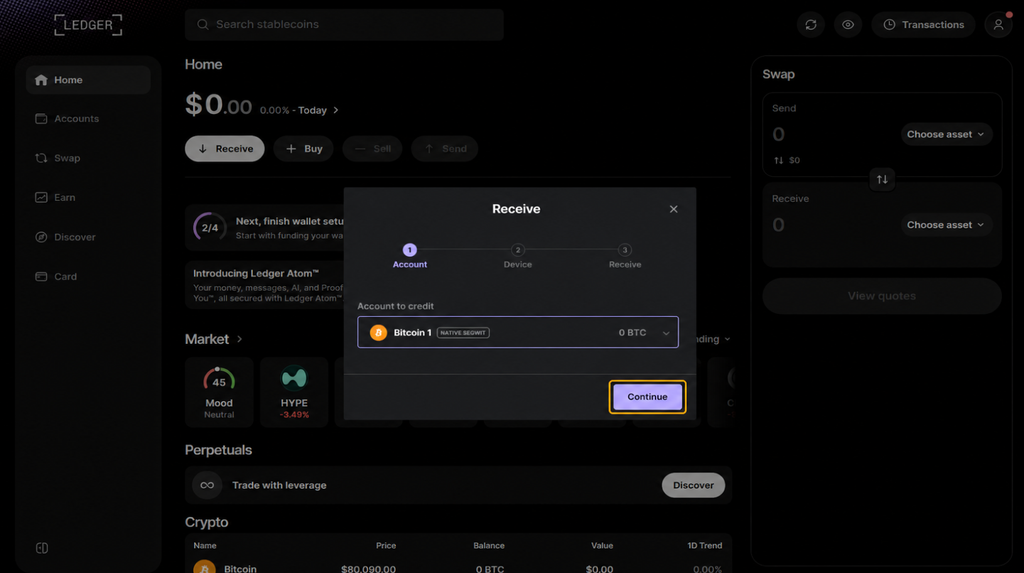This screenshot has width=1024, height=573.
Task: Open the Earn sidebar section
Action: (x=88, y=197)
